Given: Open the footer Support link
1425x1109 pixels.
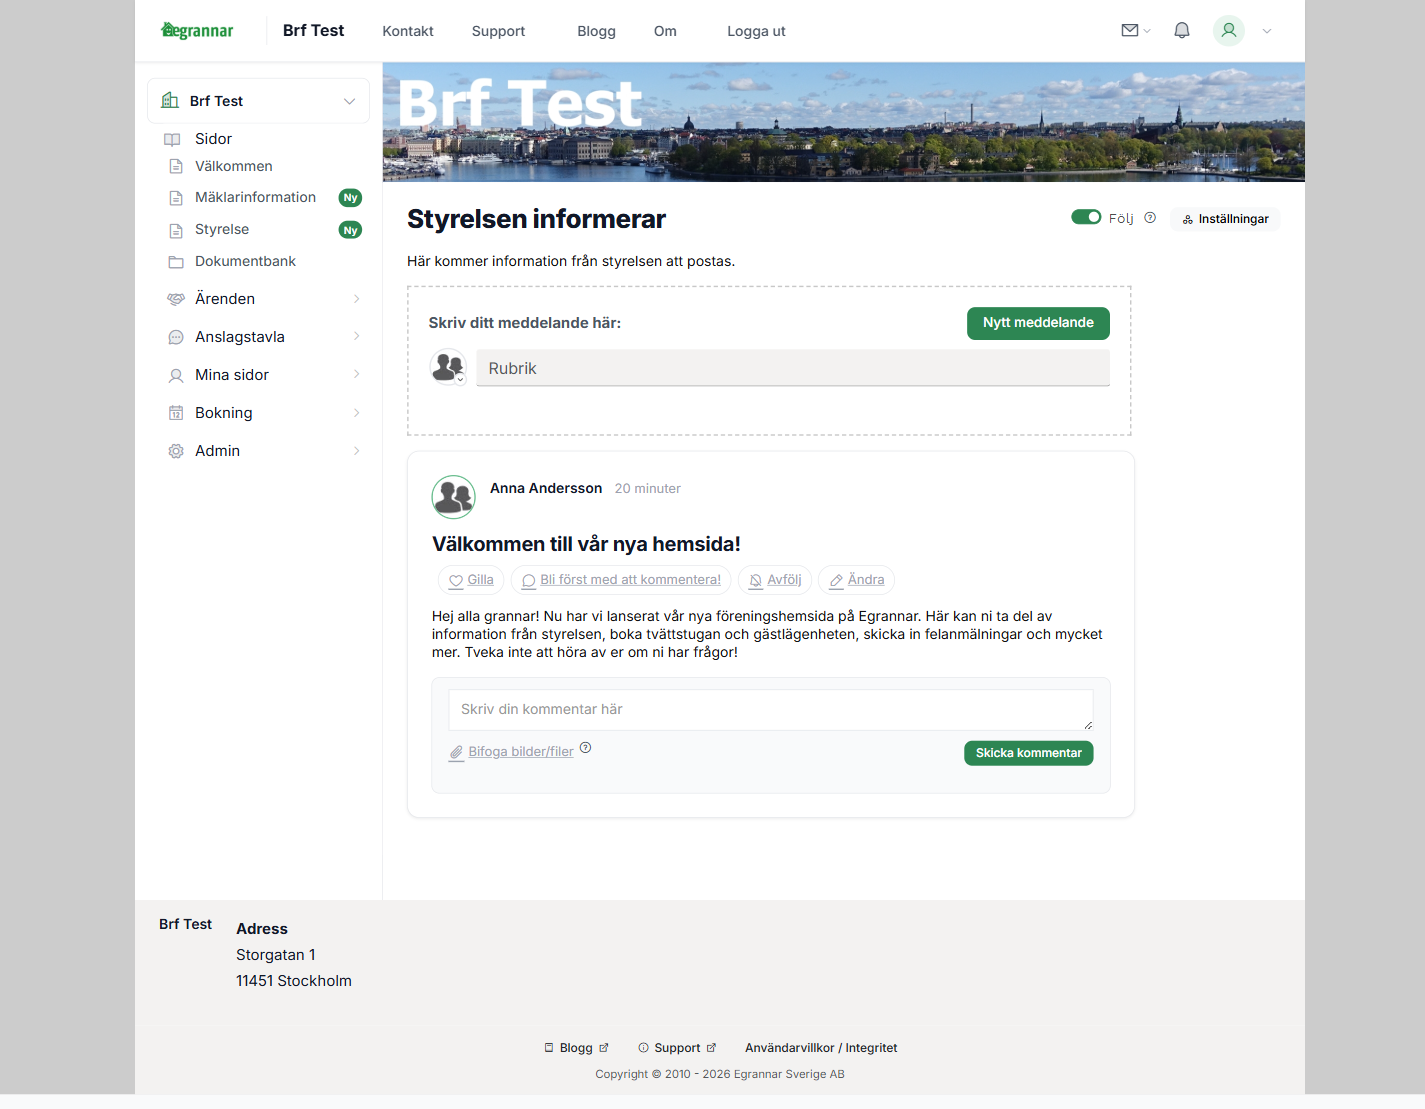Looking at the screenshot, I should click(677, 1048).
